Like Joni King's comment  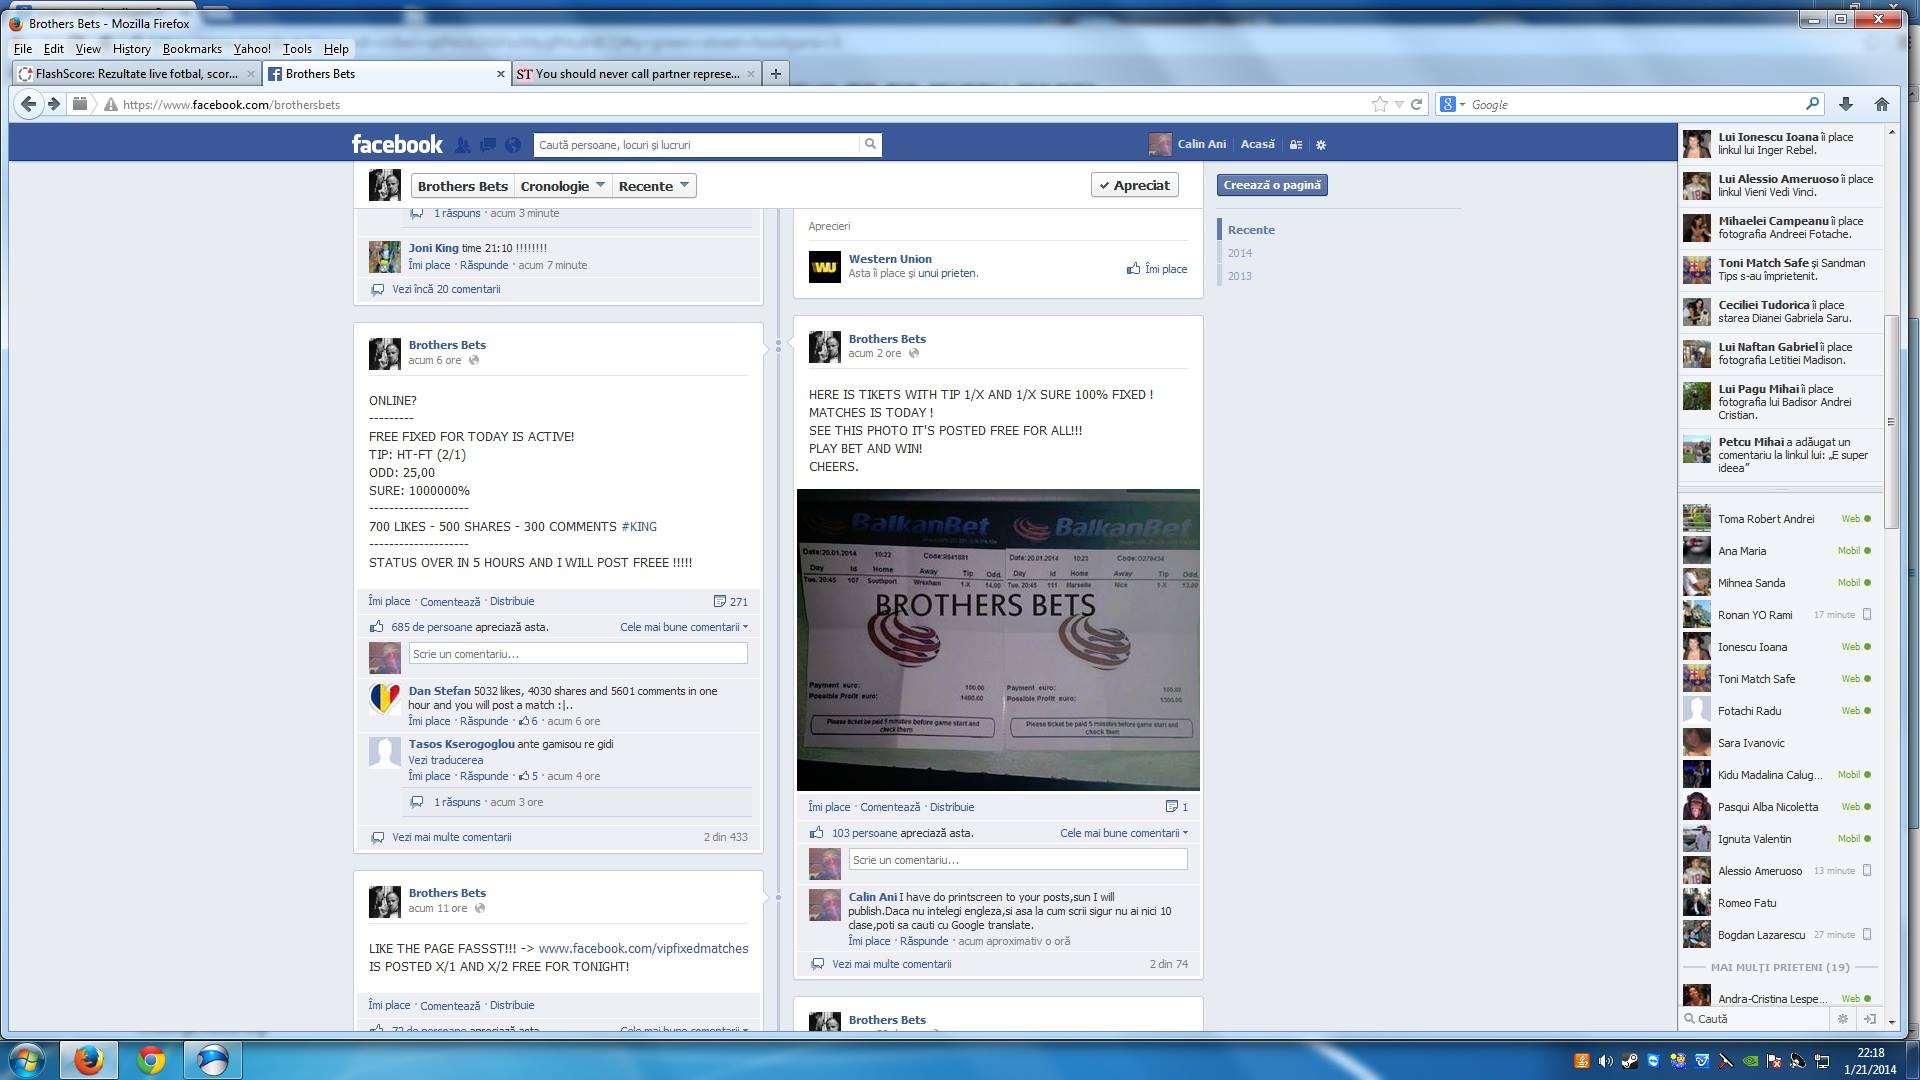[x=429, y=265]
